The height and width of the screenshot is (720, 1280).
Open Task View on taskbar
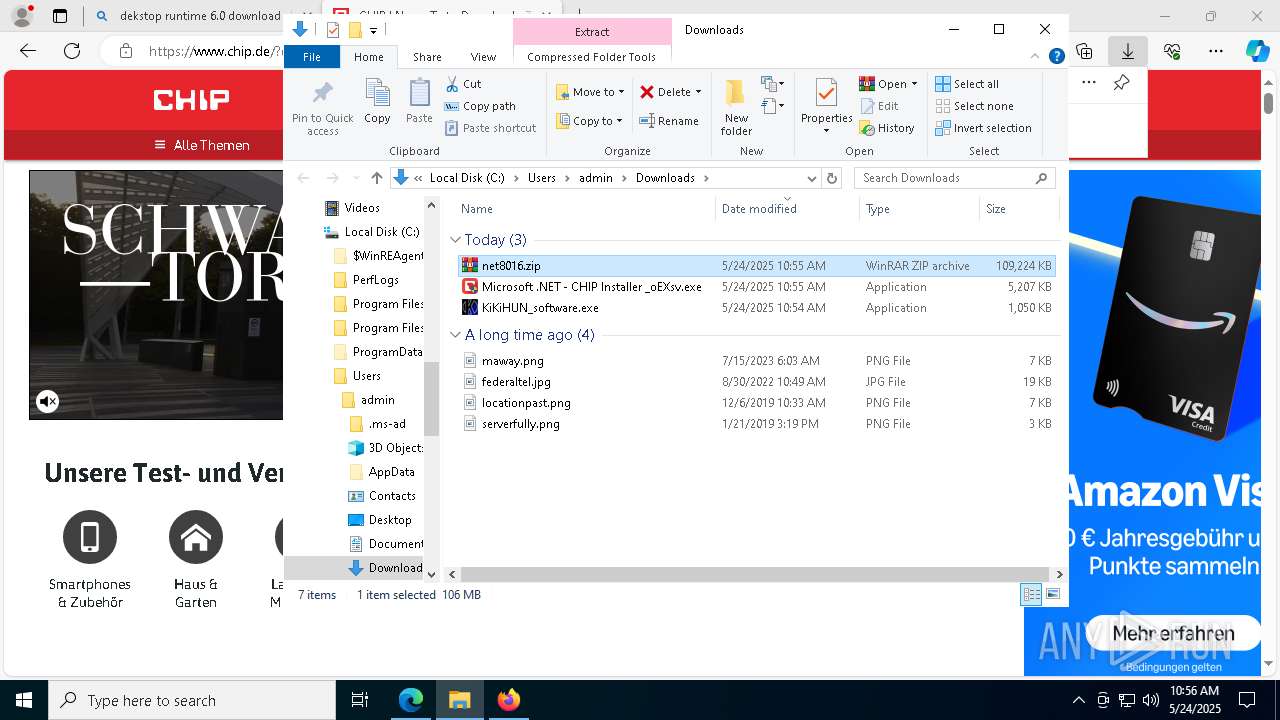[360, 700]
